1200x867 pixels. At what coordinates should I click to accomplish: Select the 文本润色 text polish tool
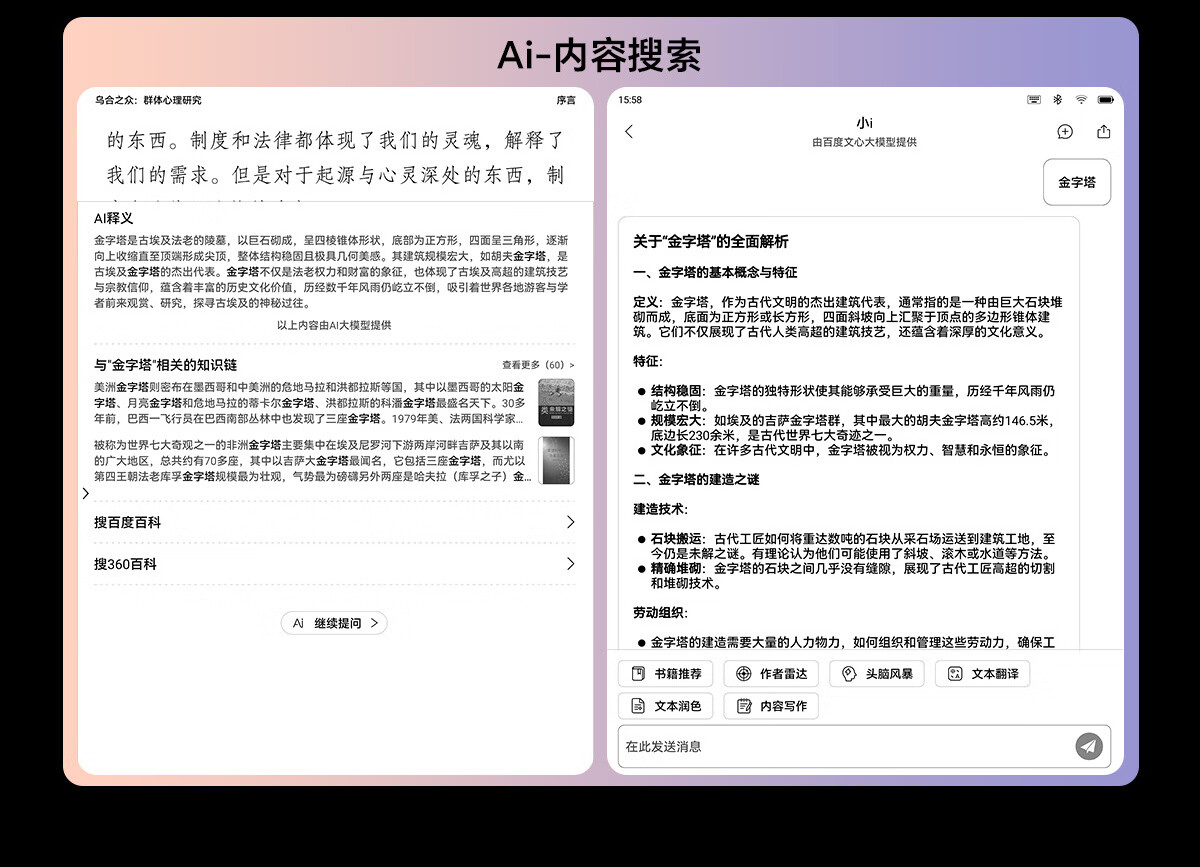click(666, 706)
